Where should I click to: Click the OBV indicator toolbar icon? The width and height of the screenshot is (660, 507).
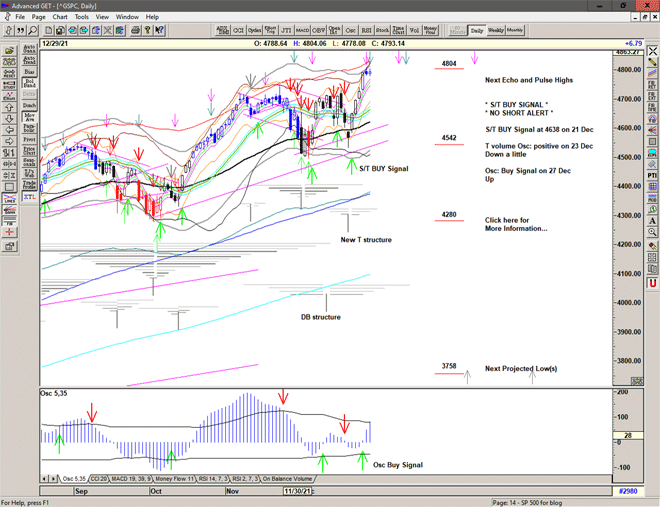[320, 31]
